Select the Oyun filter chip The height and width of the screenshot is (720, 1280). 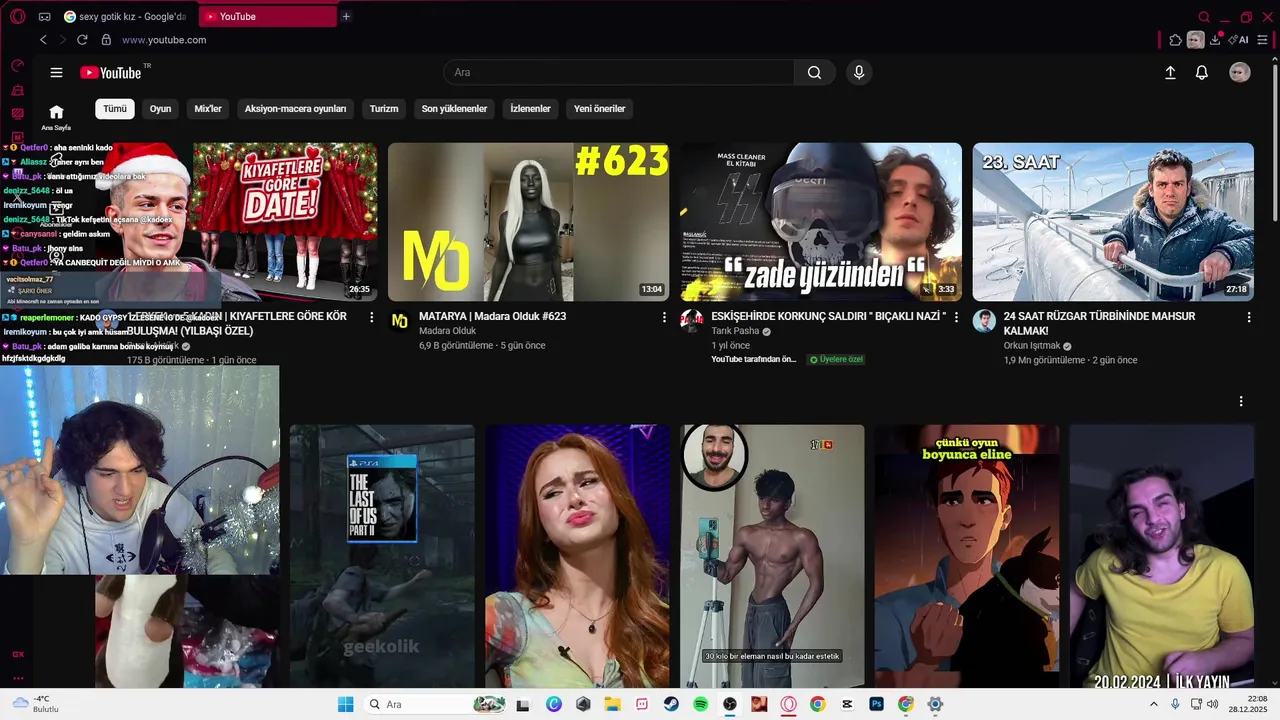(160, 109)
